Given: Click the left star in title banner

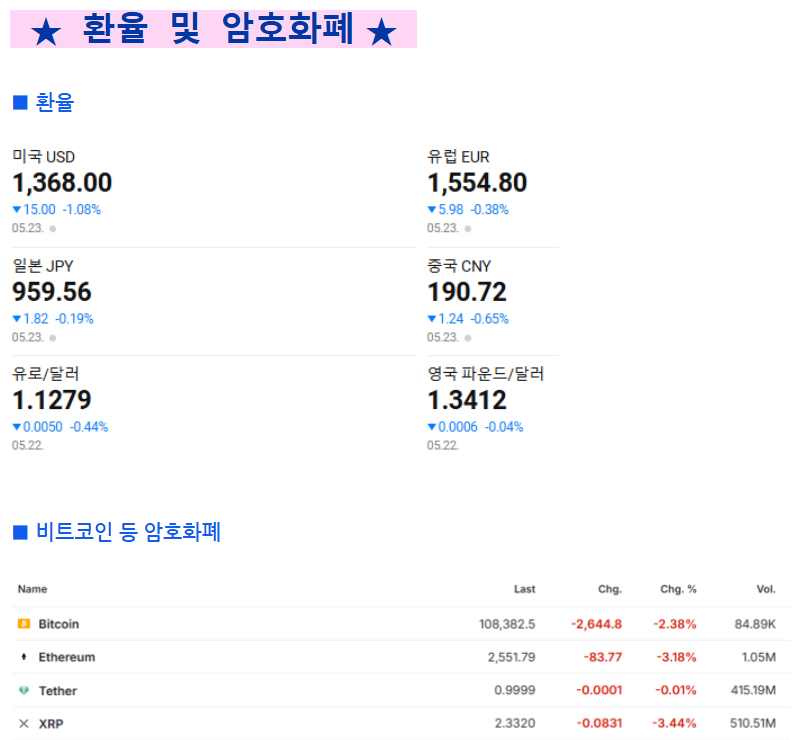Looking at the screenshot, I should point(46,32).
